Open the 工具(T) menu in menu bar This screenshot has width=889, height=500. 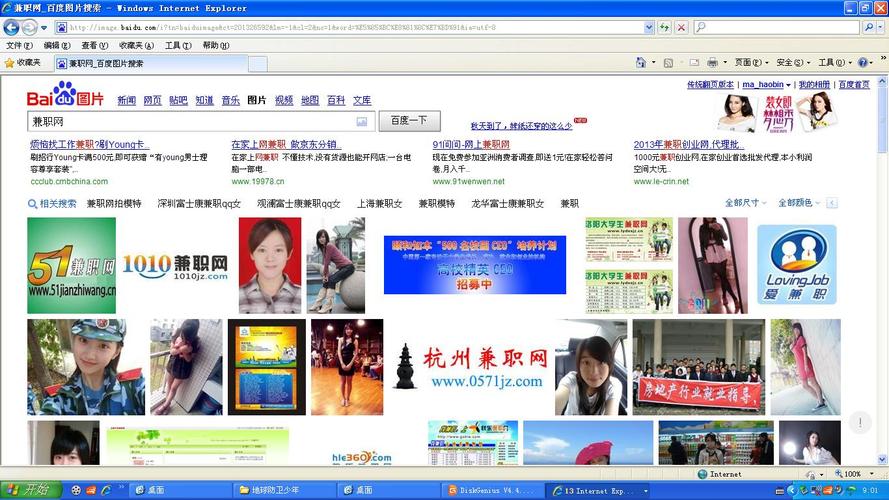pyautogui.click(x=178, y=45)
